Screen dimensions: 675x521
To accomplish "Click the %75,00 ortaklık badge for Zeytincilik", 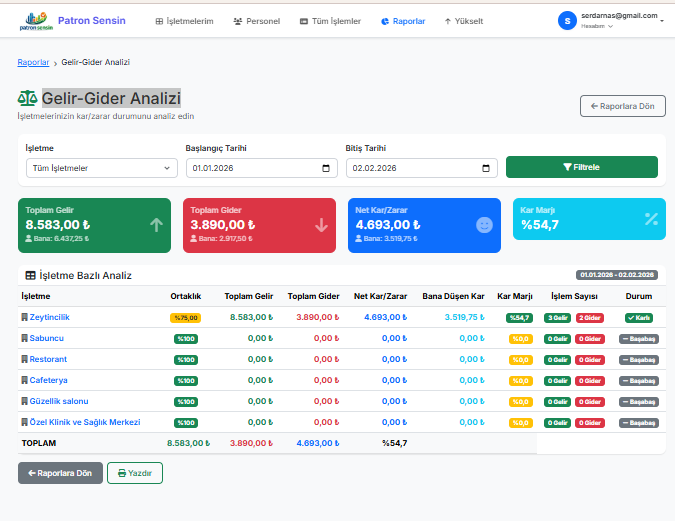I will click(186, 318).
